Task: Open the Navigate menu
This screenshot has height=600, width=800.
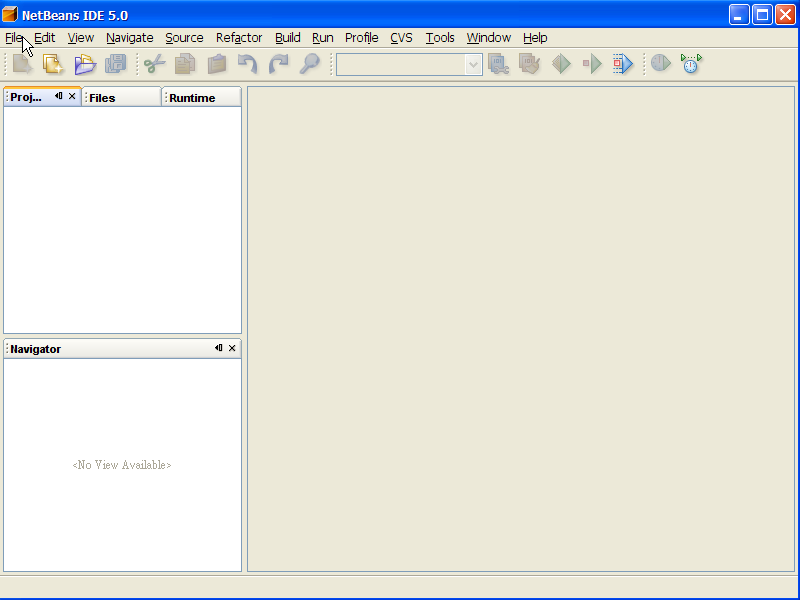Action: click(x=130, y=38)
